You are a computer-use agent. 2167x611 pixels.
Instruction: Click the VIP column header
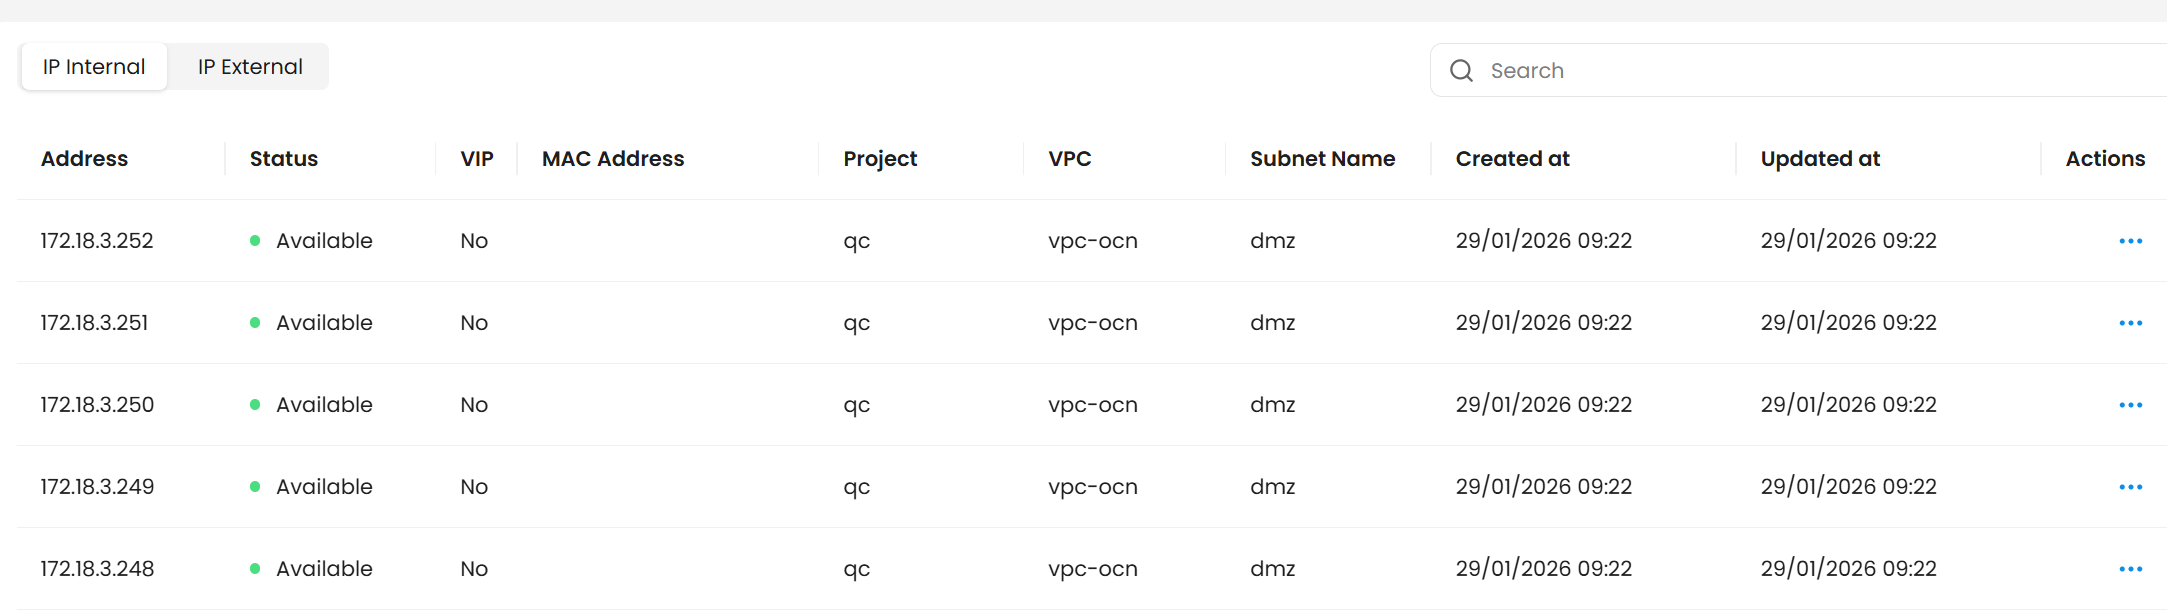[477, 159]
